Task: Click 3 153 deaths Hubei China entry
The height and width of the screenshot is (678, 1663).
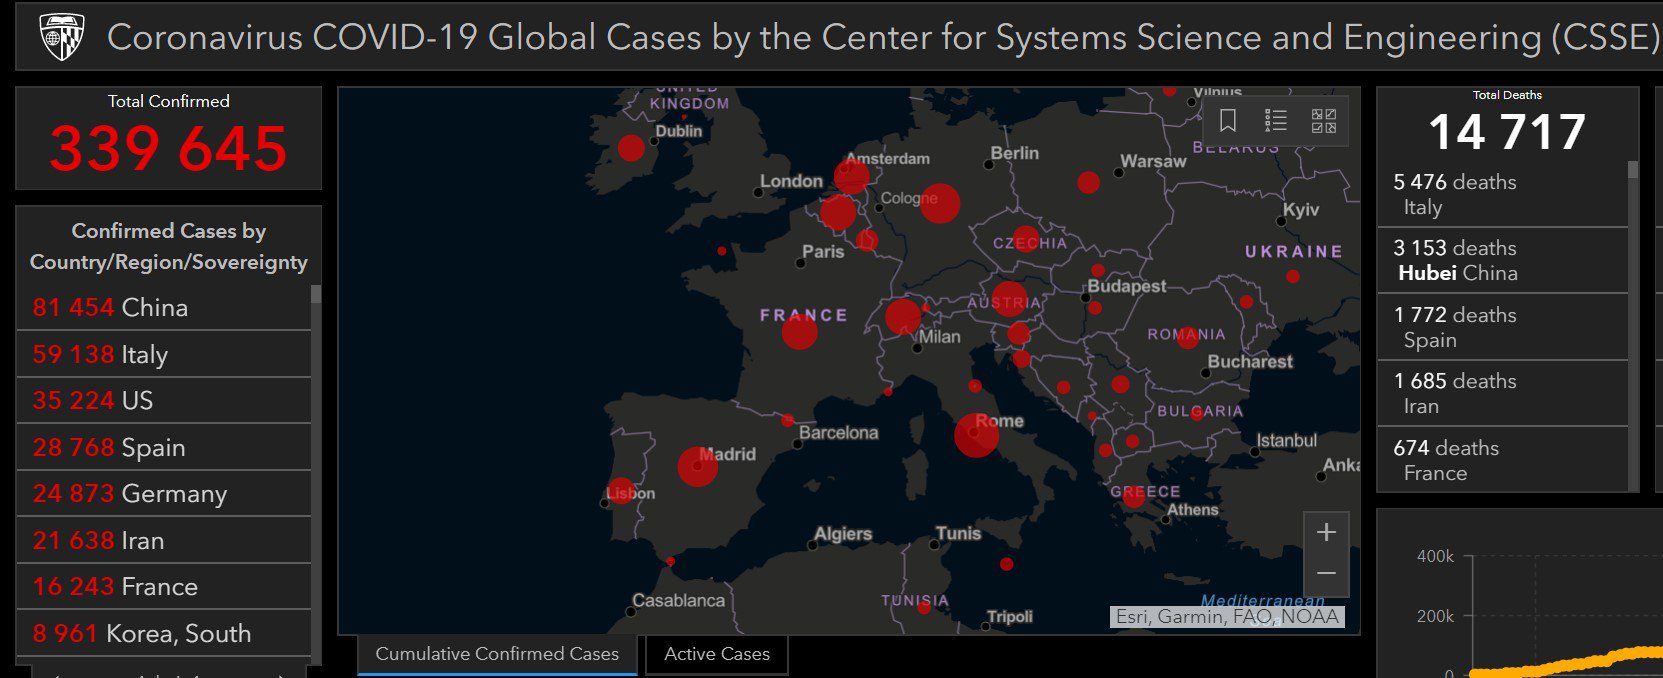Action: pos(1503,260)
